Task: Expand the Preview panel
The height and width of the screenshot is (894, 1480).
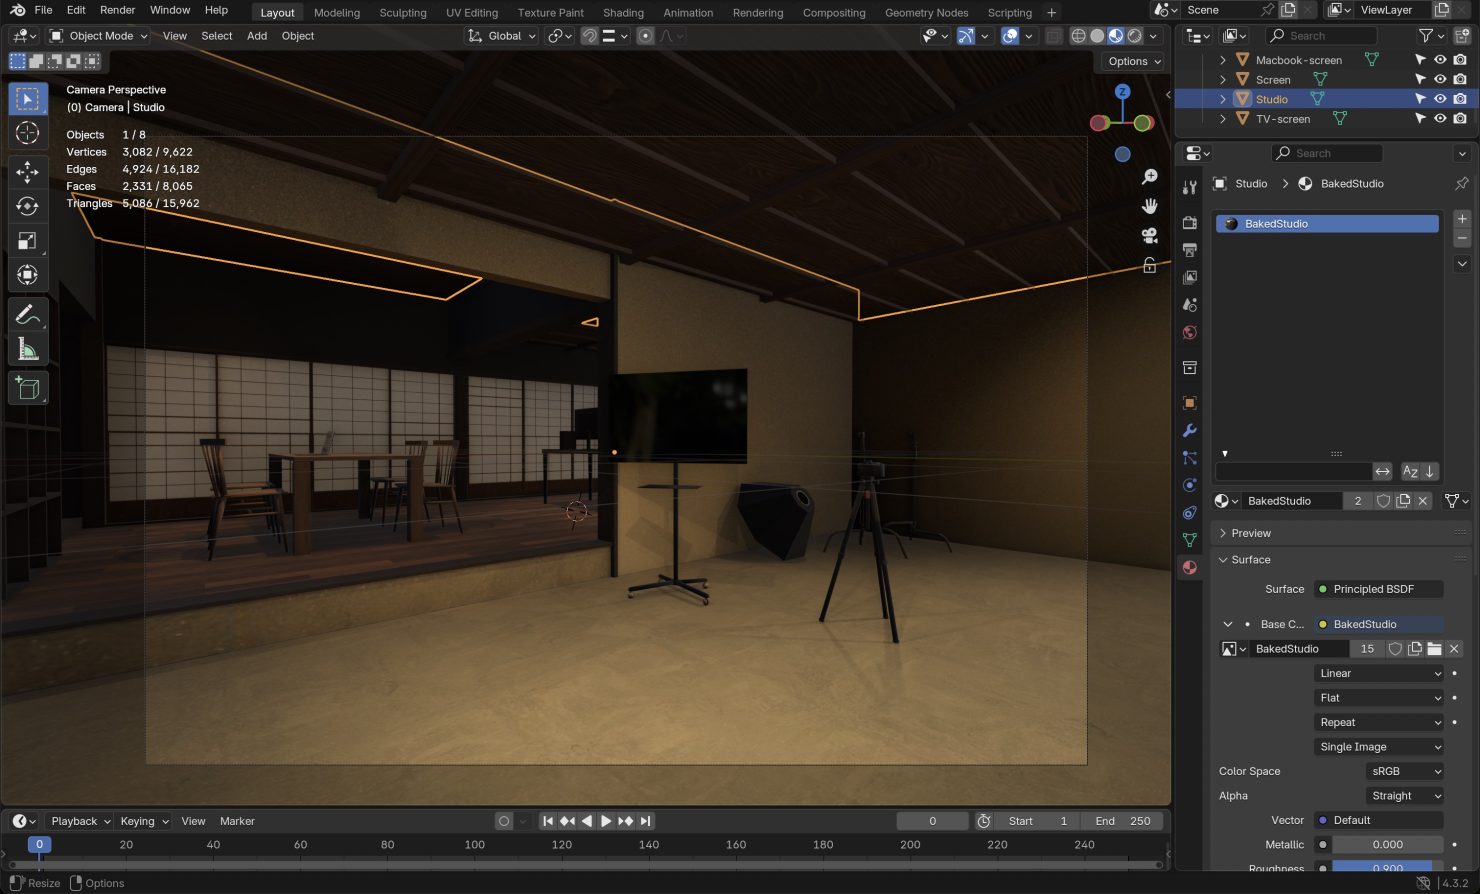Action: [x=1250, y=533]
